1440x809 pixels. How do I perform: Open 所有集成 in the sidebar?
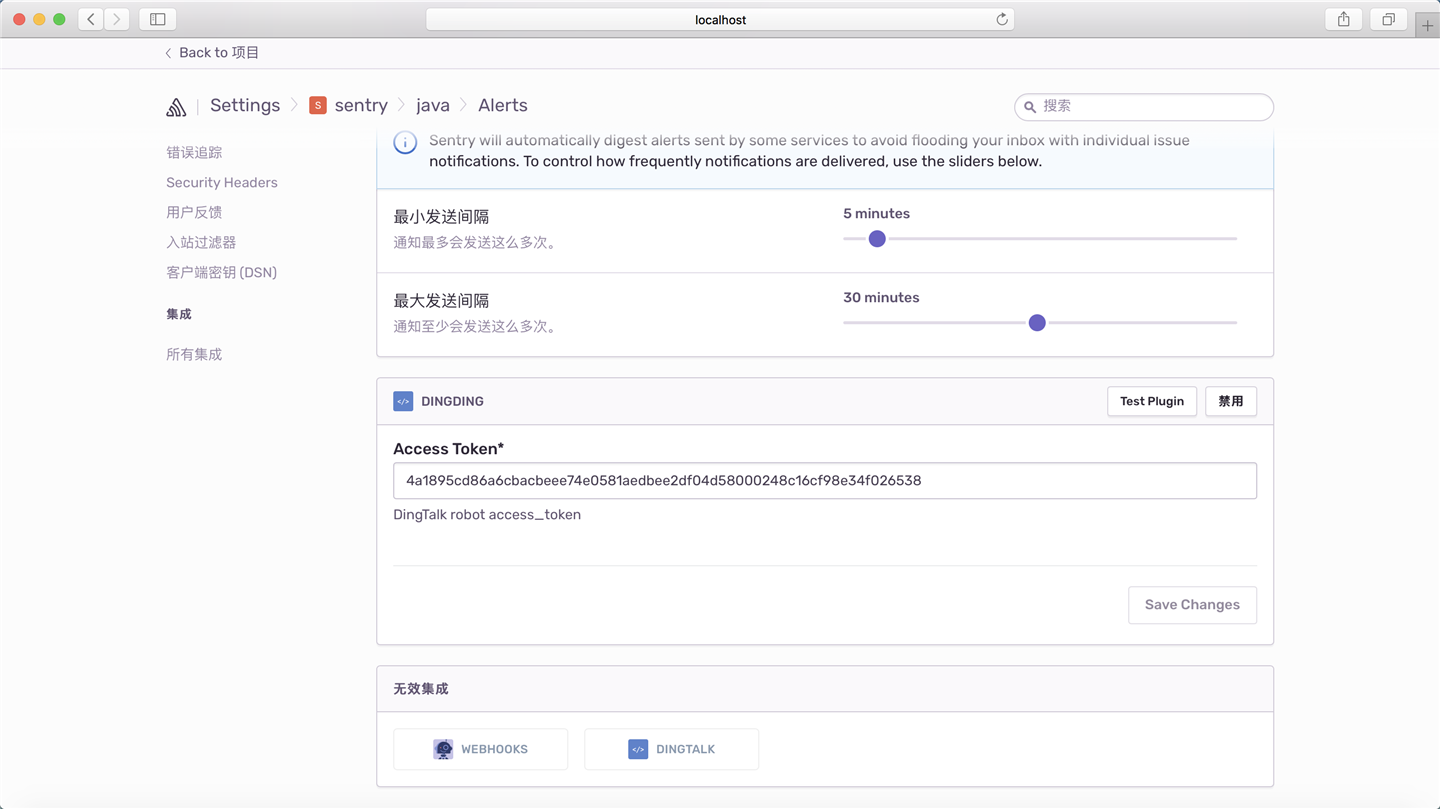click(194, 354)
